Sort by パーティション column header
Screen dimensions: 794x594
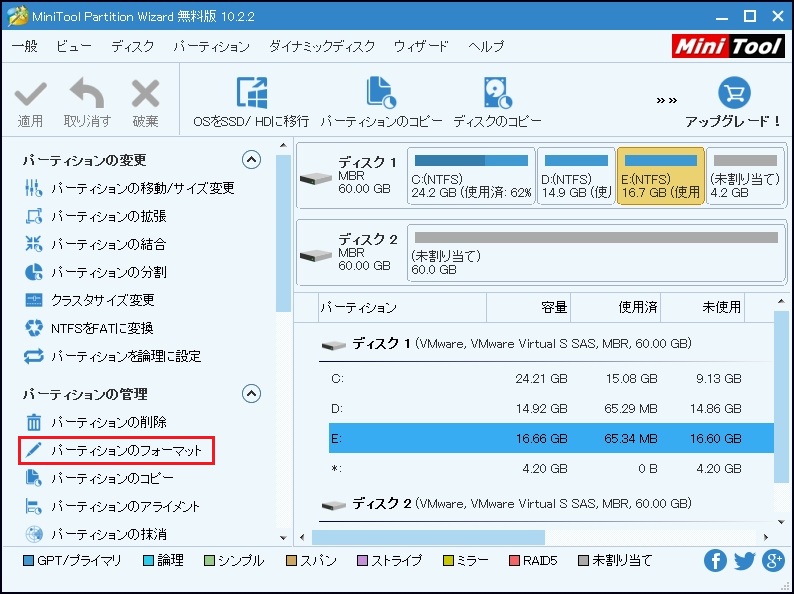pos(403,307)
